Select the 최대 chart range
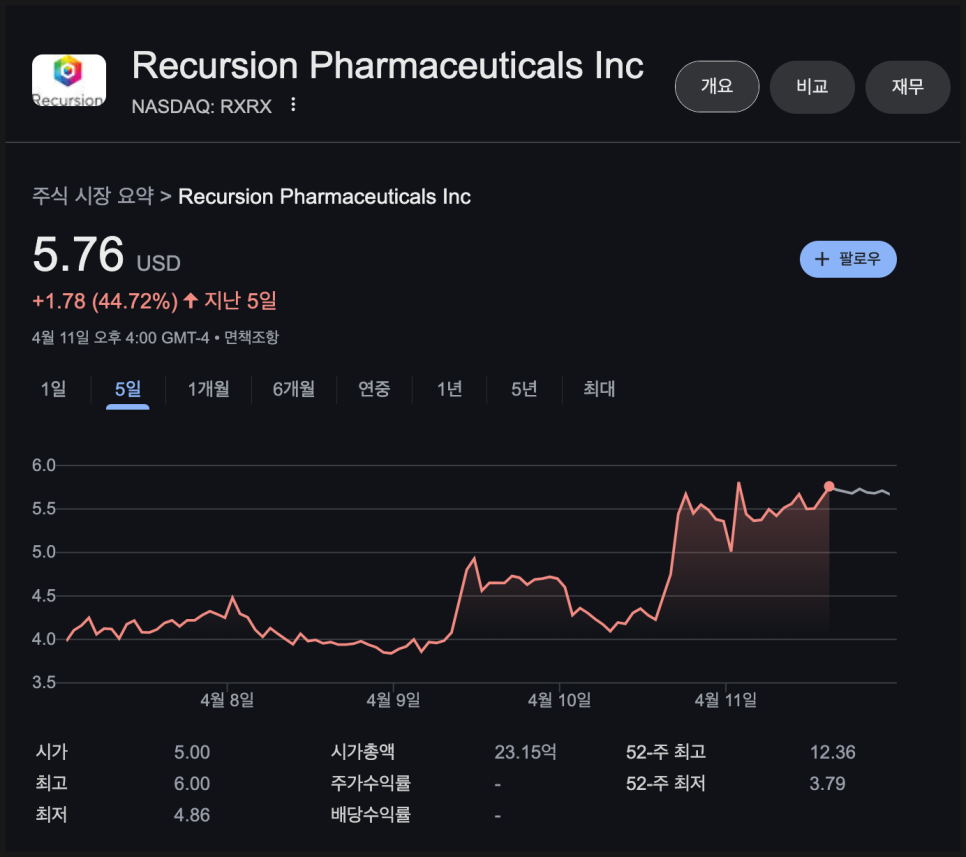 coord(599,389)
